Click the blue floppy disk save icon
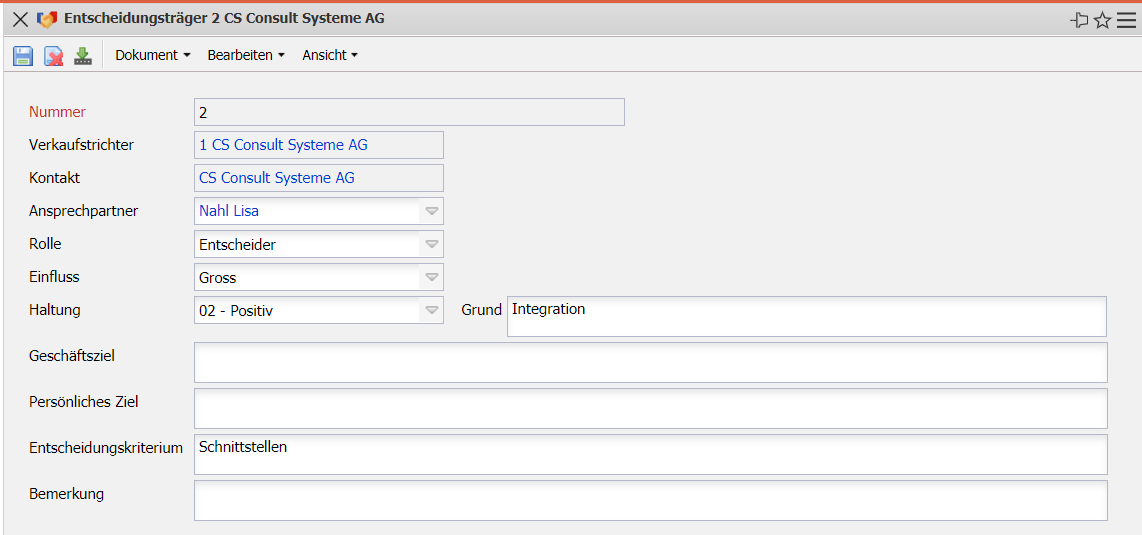Screen dimensions: 1142x535 [23, 56]
